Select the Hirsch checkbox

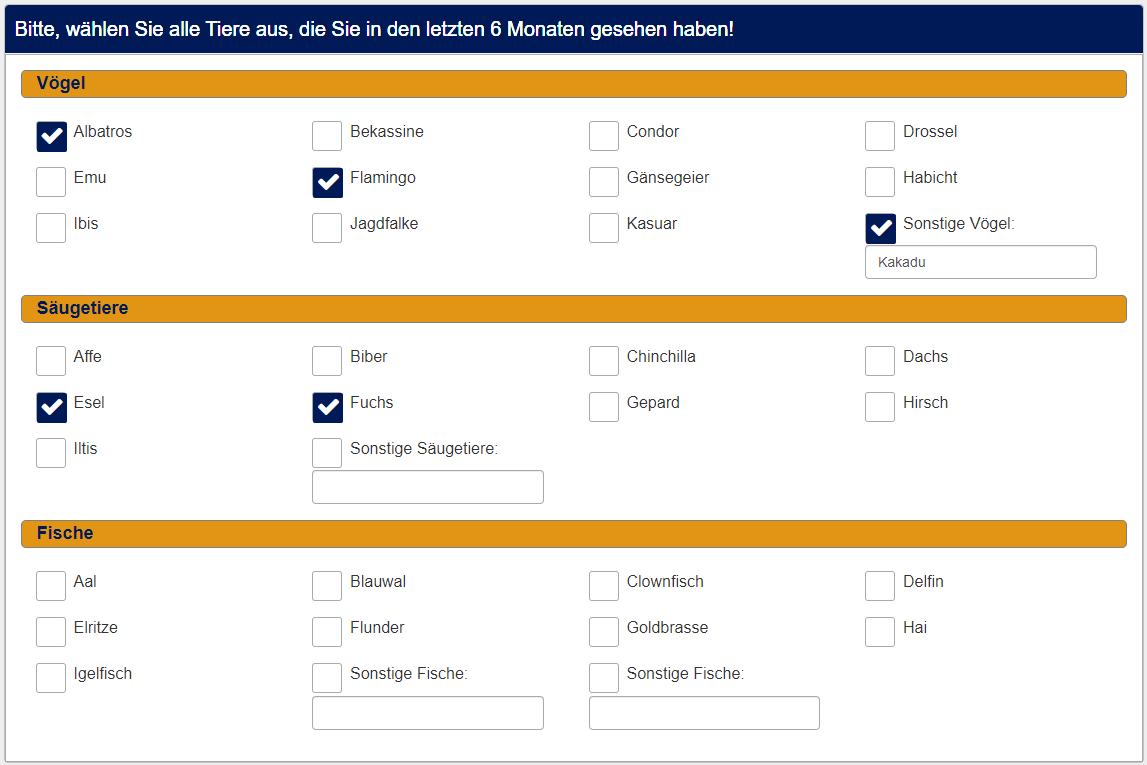tap(880, 407)
